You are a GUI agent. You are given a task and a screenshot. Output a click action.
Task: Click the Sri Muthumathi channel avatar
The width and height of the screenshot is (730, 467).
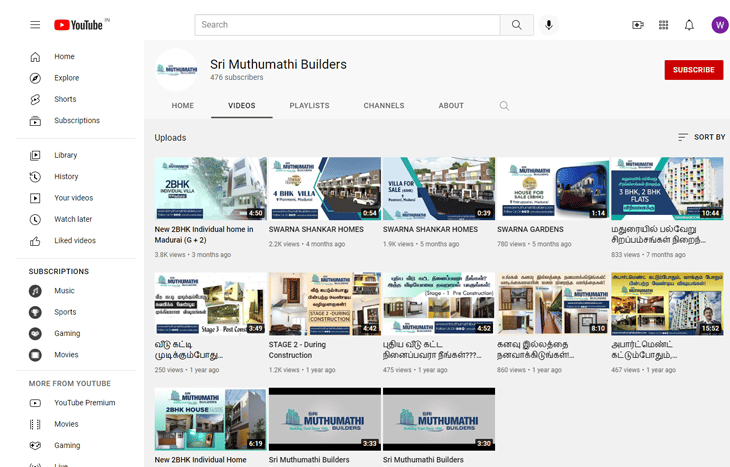click(x=176, y=69)
